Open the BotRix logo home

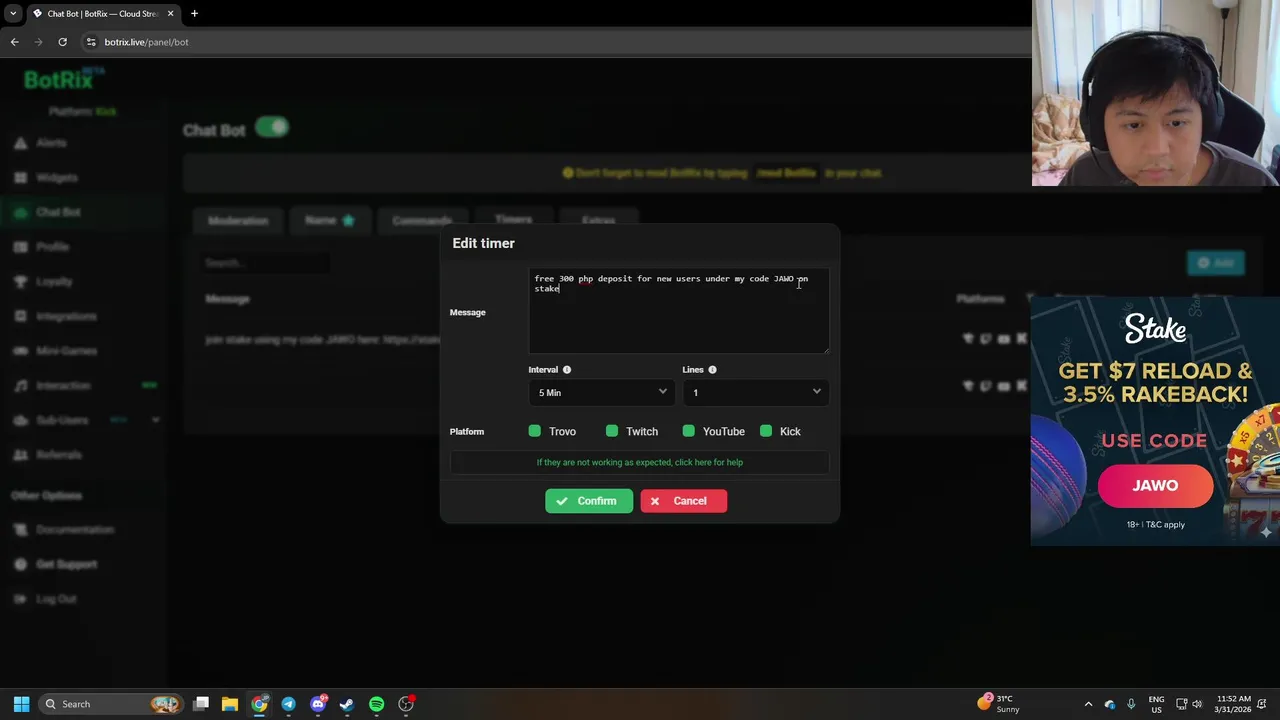point(64,80)
